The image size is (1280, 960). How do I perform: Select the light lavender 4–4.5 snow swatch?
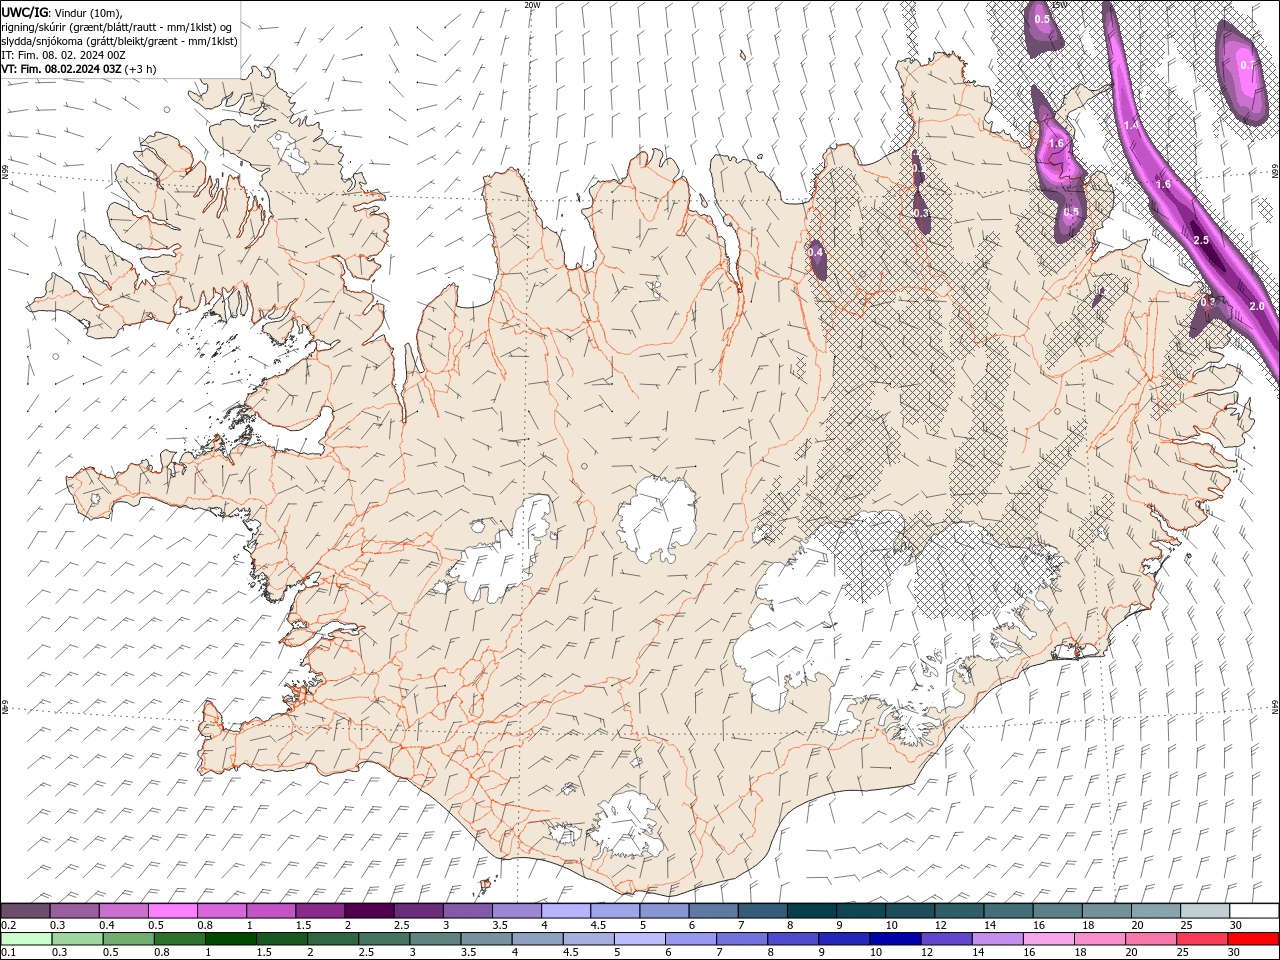pos(566,911)
